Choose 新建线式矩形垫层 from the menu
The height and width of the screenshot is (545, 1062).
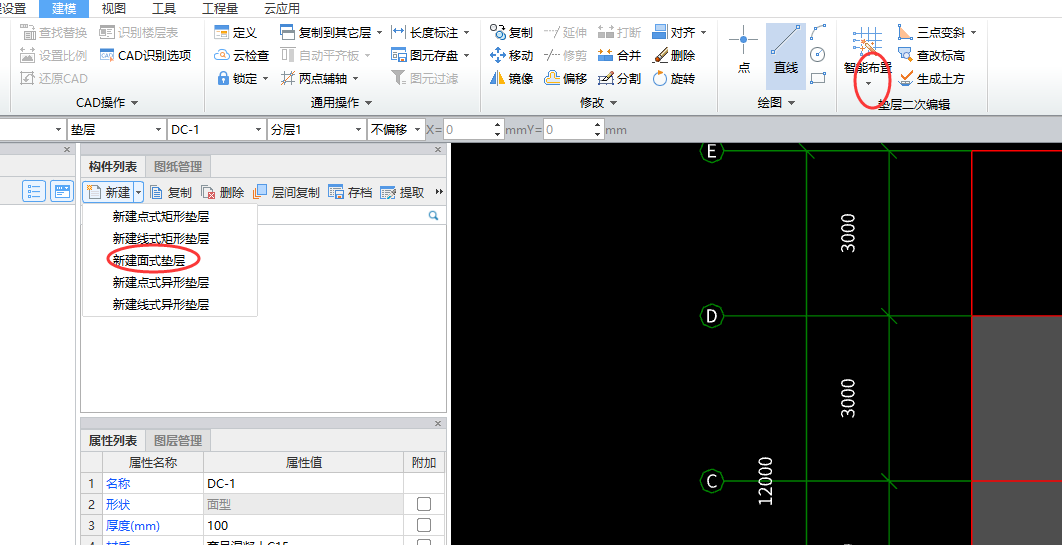click(x=161, y=239)
